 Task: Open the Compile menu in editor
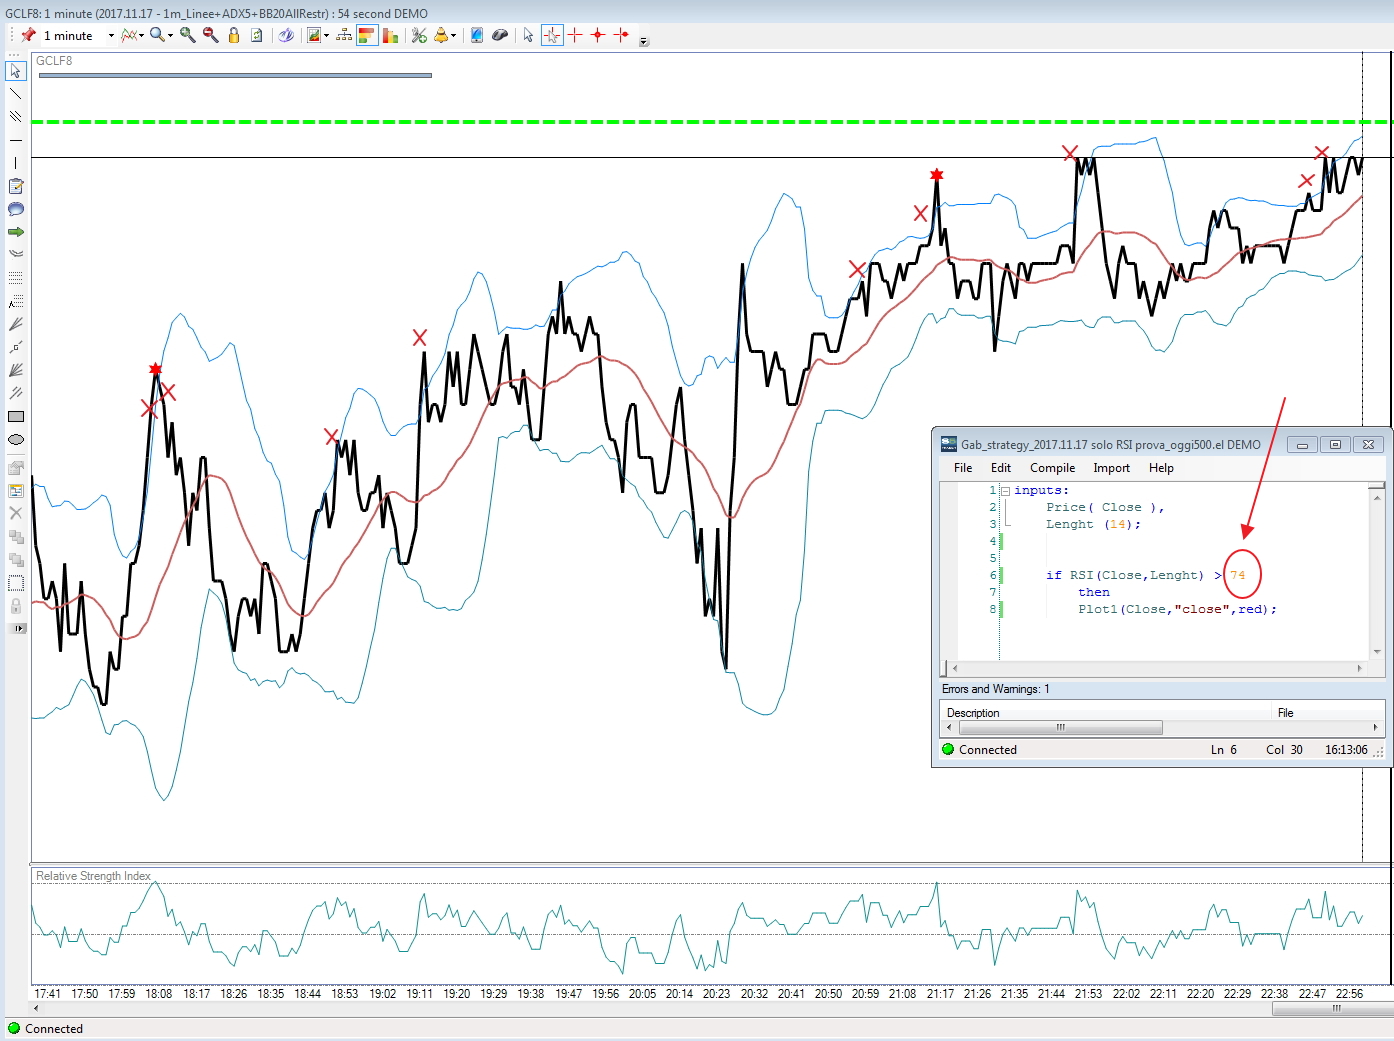click(x=1053, y=468)
